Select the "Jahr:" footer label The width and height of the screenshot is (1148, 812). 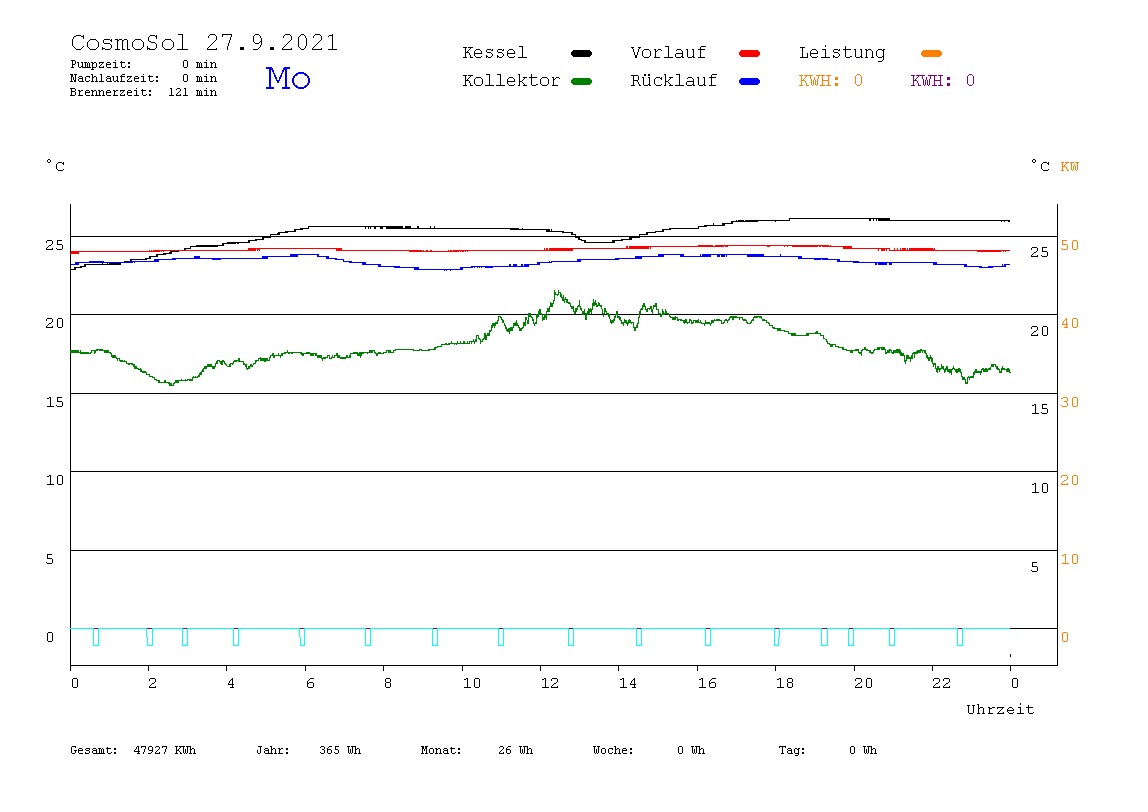(273, 750)
